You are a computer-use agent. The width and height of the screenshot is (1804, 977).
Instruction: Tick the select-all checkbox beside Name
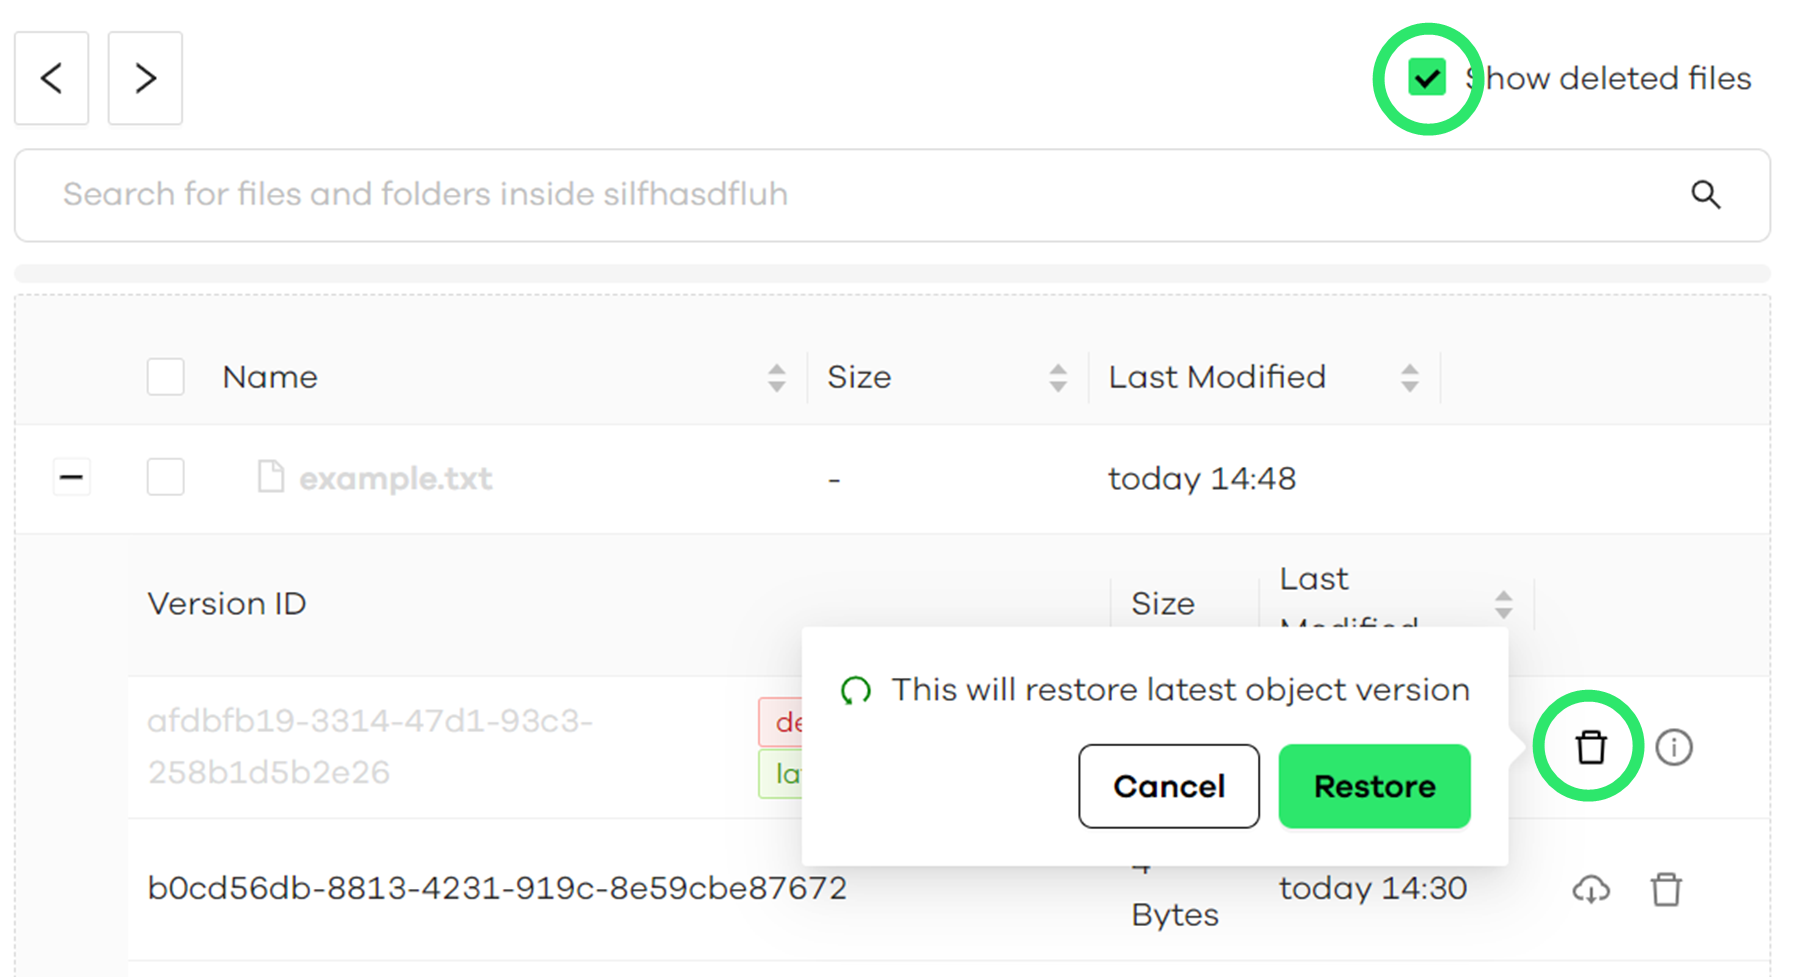pos(166,377)
